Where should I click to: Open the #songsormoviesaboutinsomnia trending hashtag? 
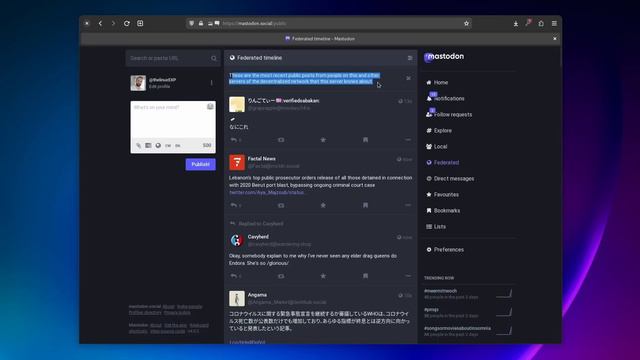(457, 328)
